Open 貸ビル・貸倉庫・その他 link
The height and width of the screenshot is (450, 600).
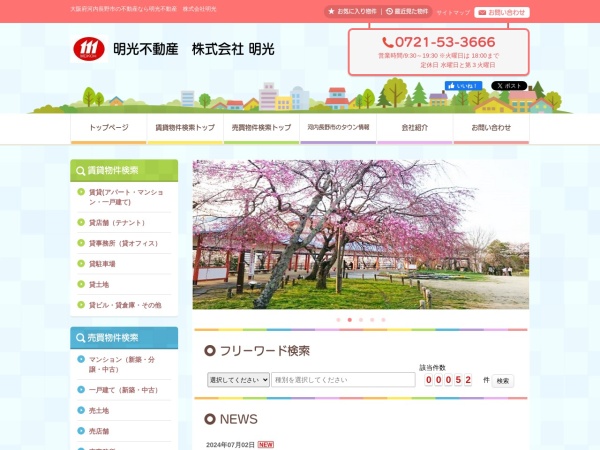[125, 305]
